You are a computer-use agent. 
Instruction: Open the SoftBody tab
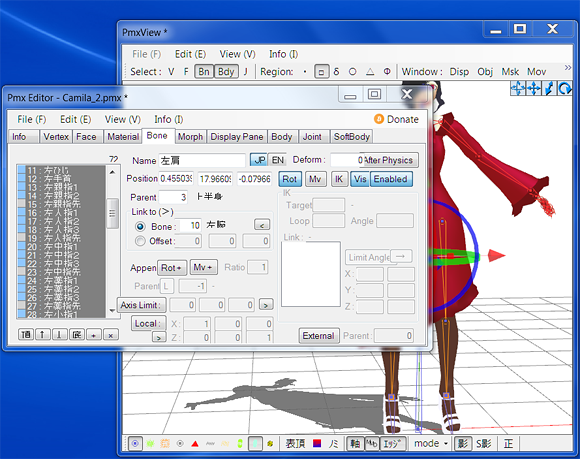(351, 136)
